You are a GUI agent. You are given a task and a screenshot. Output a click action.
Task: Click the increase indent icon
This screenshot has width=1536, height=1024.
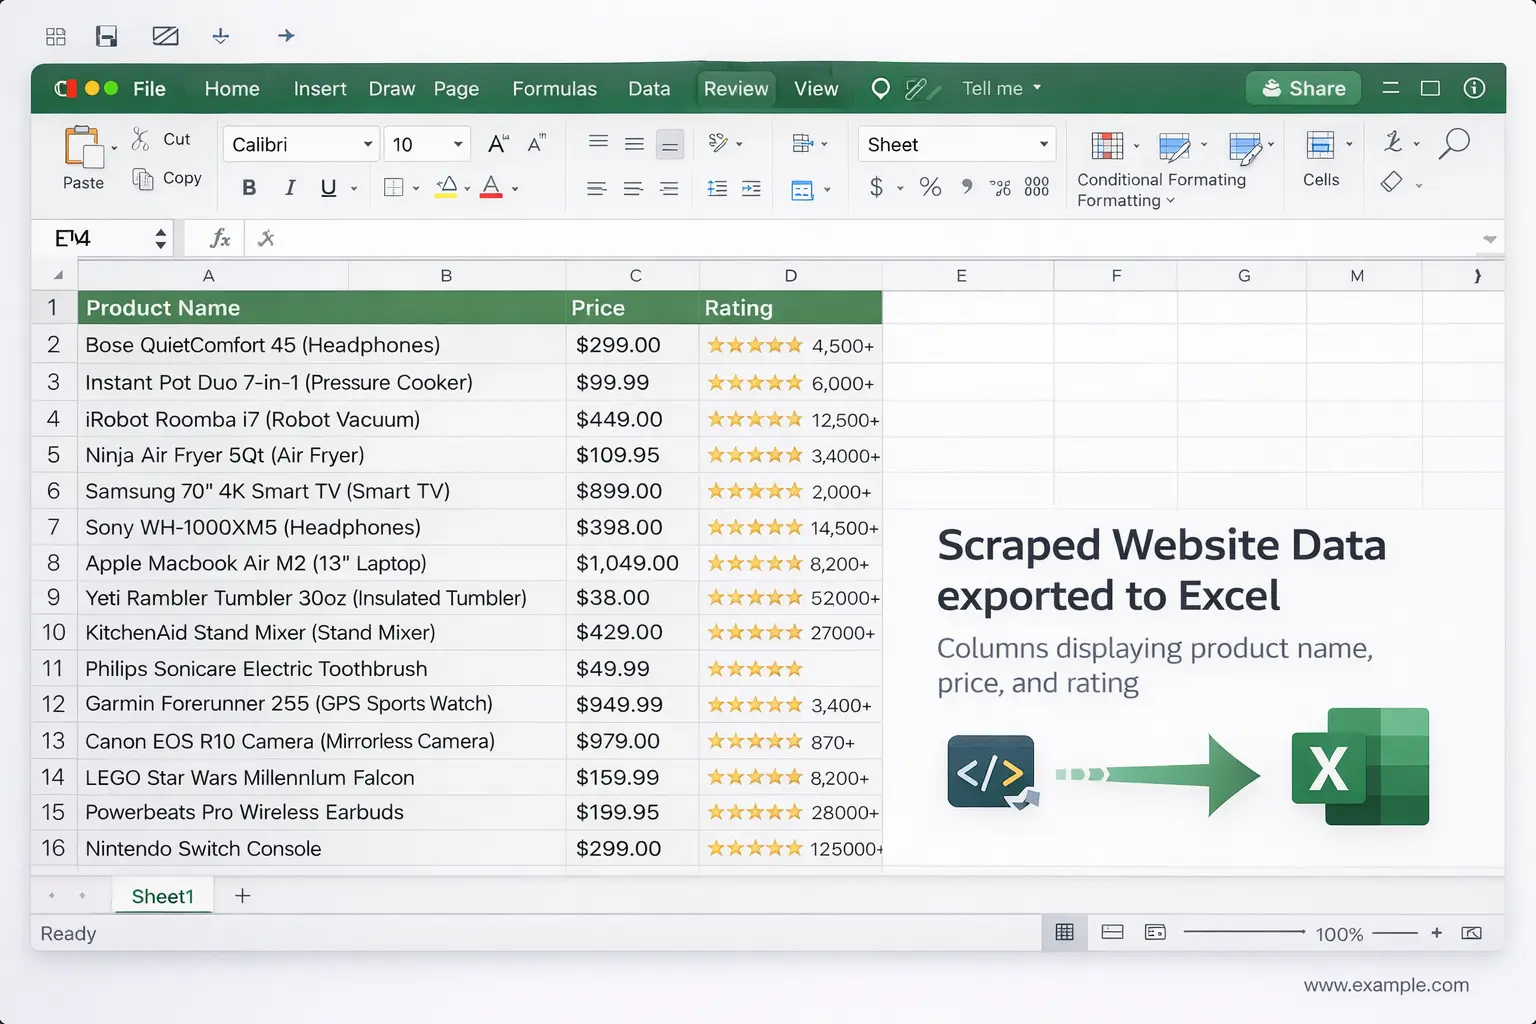tap(751, 188)
